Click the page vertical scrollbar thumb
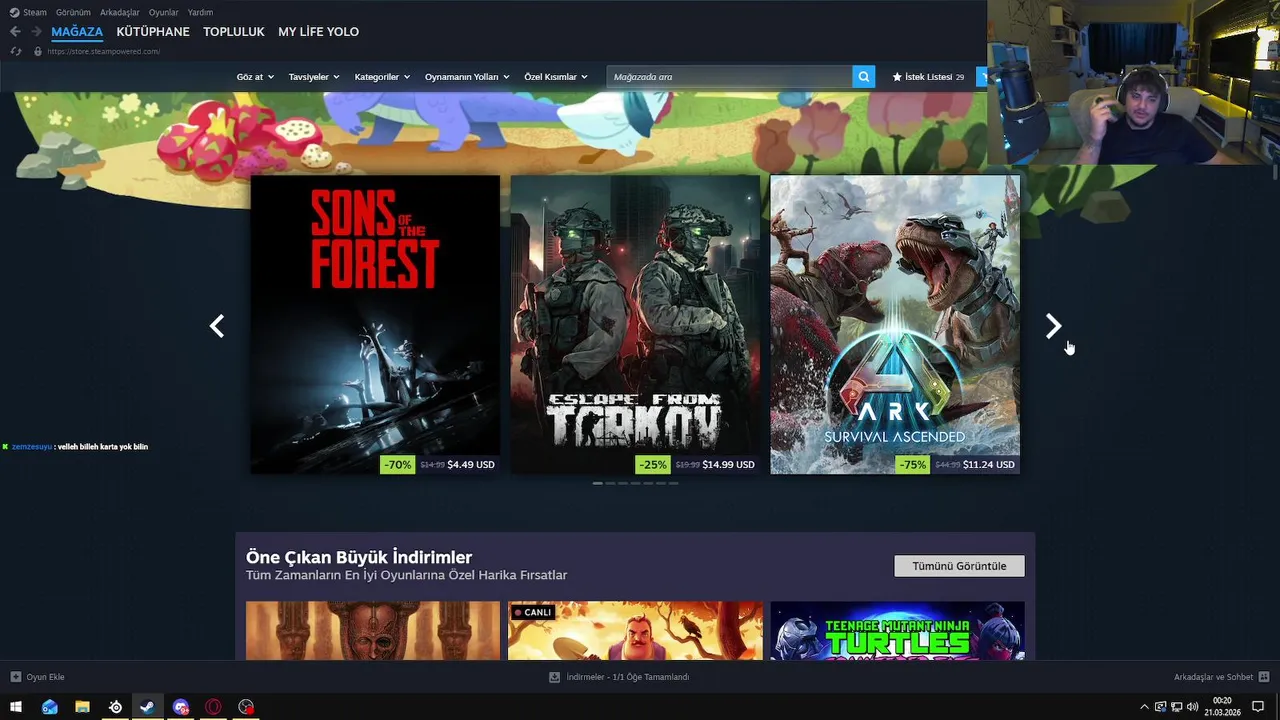This screenshot has width=1280, height=720. [1275, 172]
